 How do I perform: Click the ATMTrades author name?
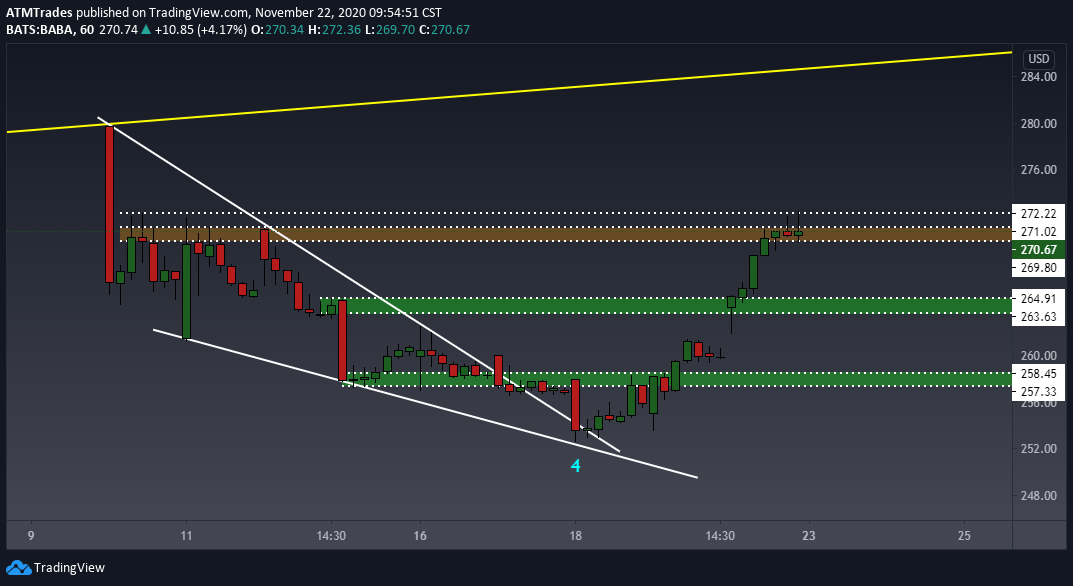(x=39, y=13)
